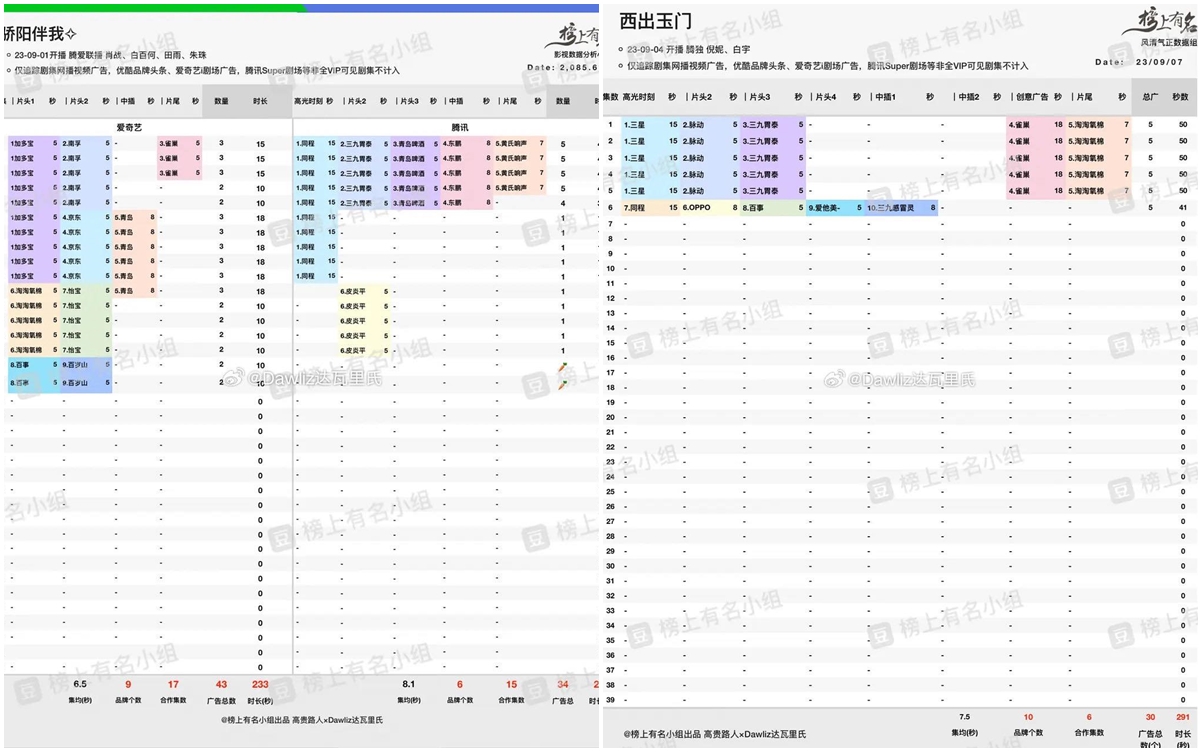Screen dimensions: 1202x752
Task: Click the red 233 时长 total
Action: (x=260, y=684)
